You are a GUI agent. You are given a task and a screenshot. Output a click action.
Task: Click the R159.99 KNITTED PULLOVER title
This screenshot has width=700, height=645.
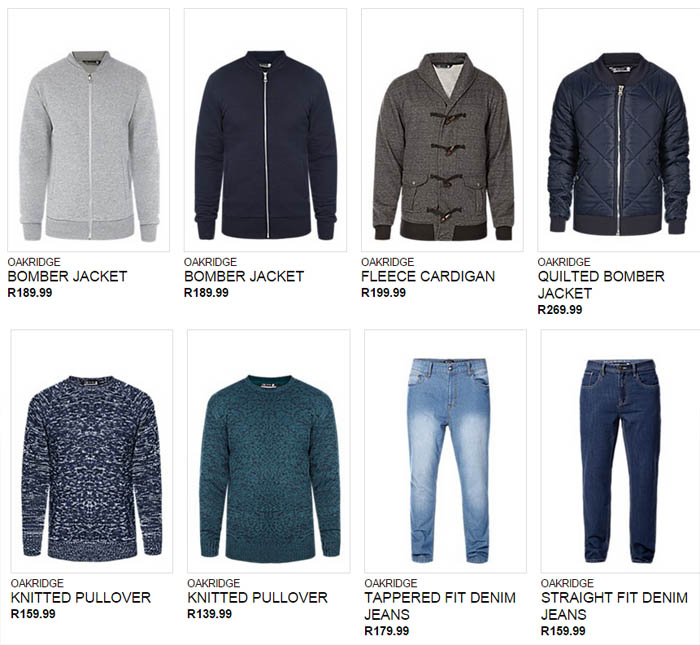[81, 598]
